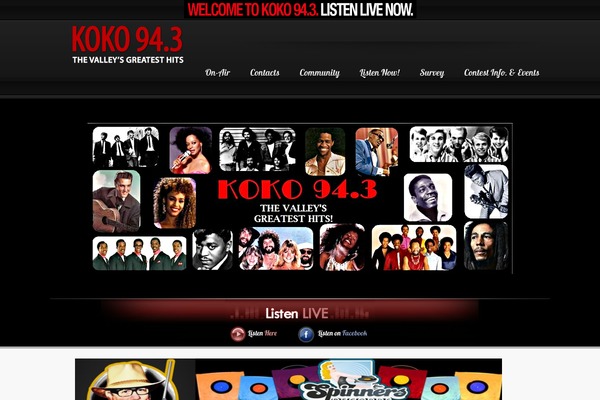Click the Welcome to KOKO 94.3 Listen Live Now banner

[300, 10]
